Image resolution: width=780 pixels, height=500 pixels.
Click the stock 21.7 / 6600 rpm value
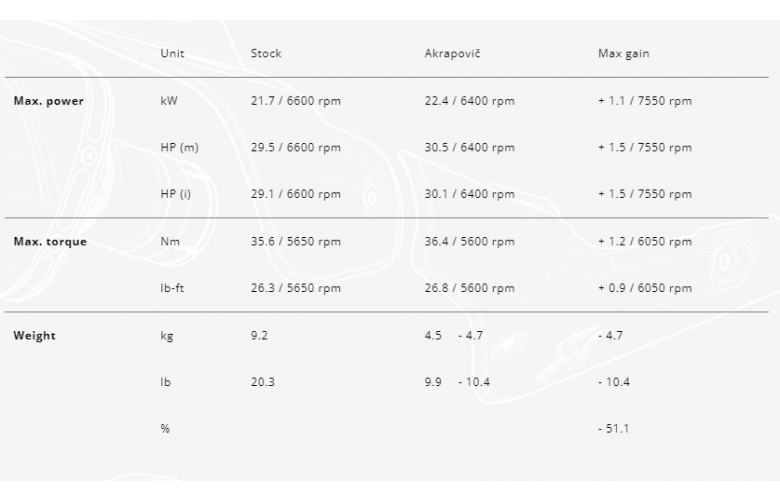pos(295,101)
